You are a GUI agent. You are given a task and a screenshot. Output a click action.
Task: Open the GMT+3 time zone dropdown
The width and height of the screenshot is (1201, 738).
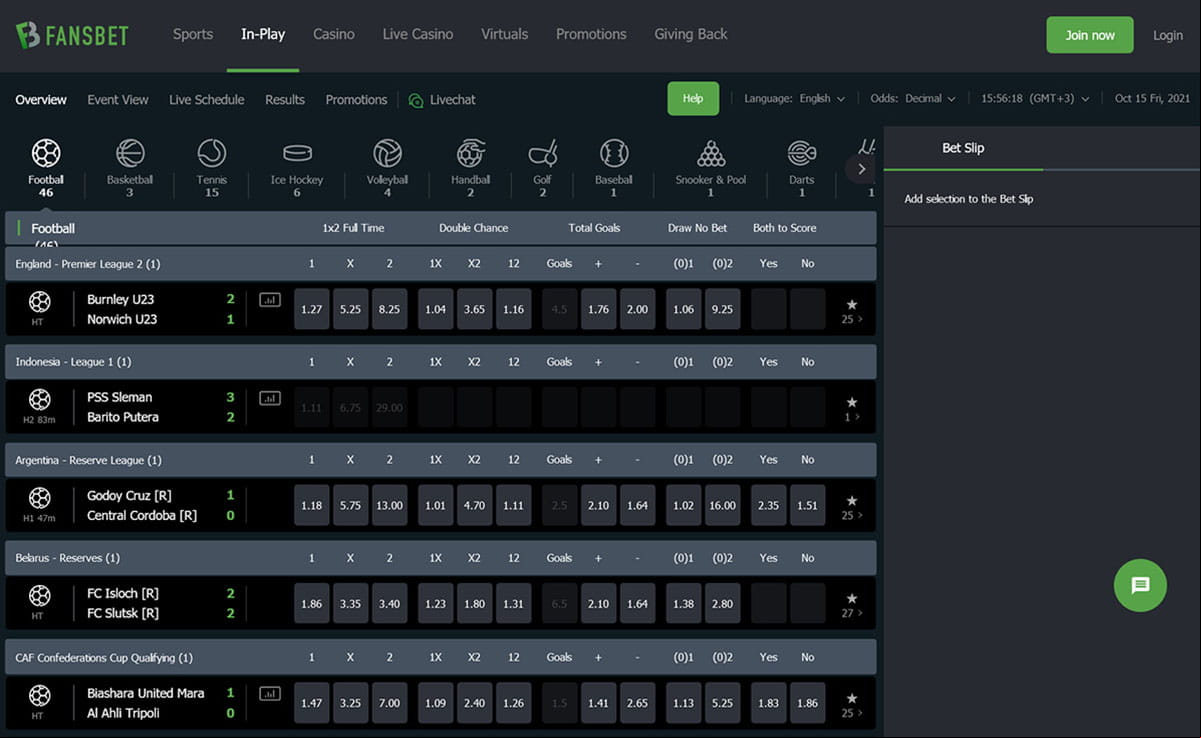[1035, 99]
